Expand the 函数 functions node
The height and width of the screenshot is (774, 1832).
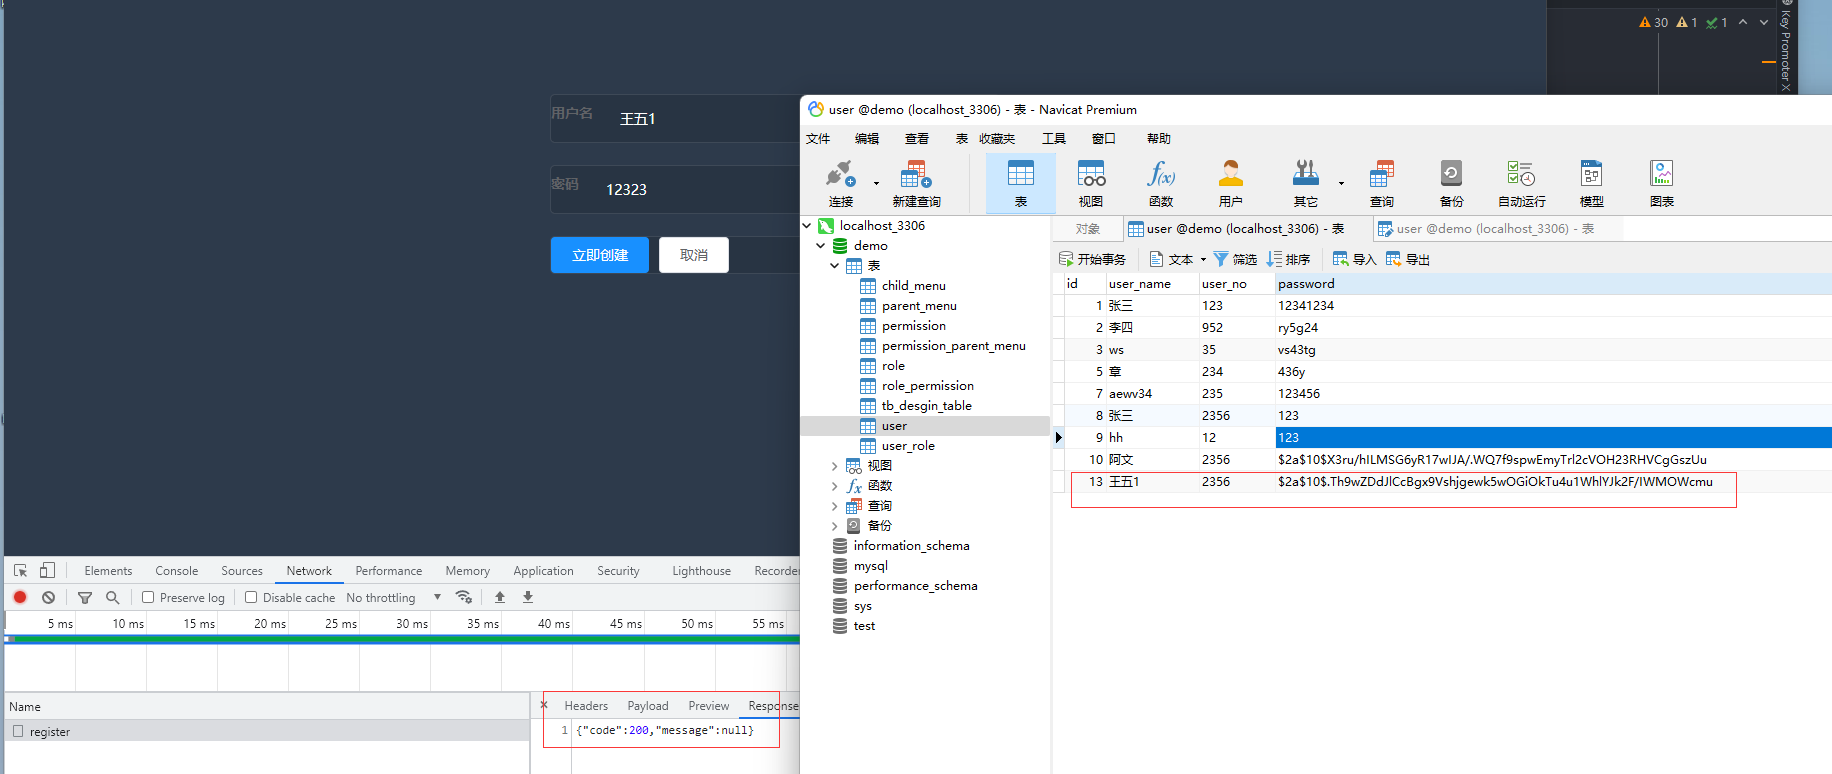pyautogui.click(x=835, y=486)
